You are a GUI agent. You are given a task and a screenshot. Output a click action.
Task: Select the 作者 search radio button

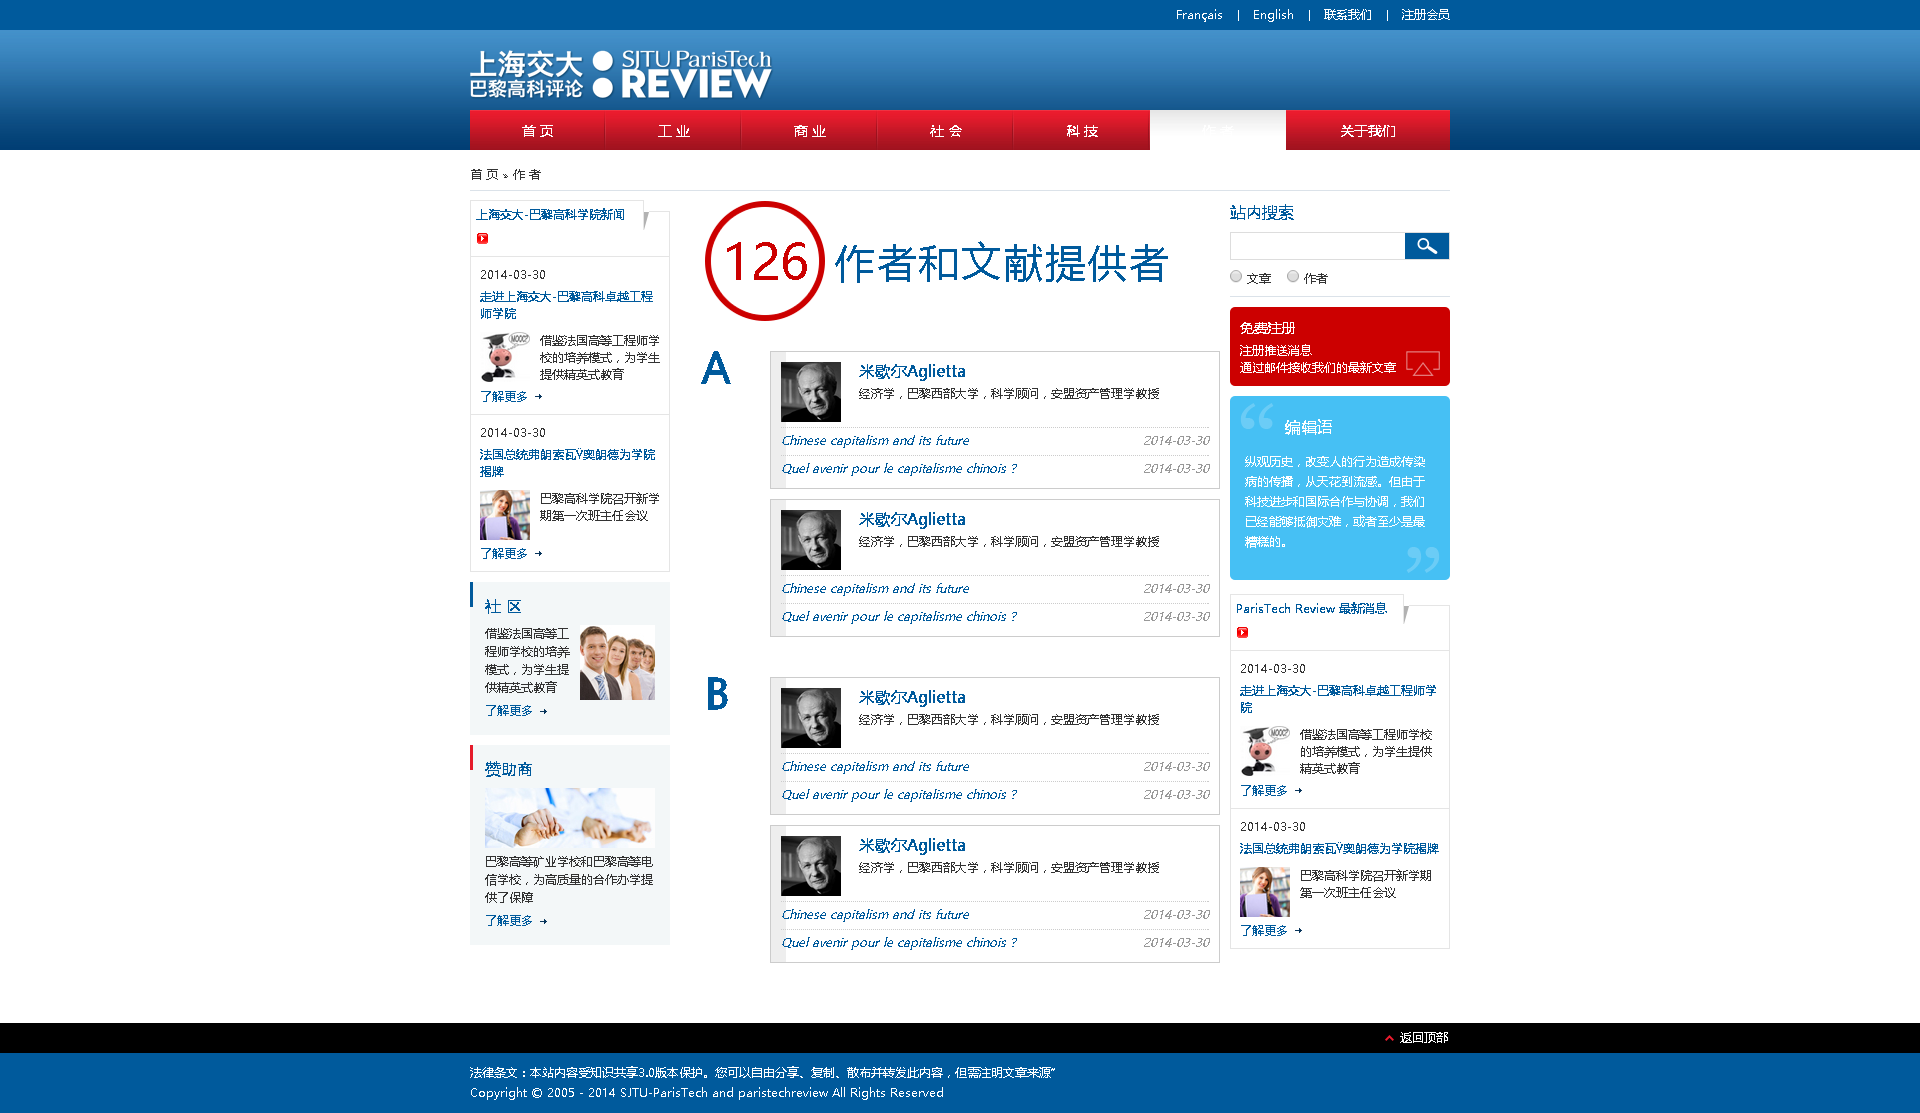(1293, 277)
